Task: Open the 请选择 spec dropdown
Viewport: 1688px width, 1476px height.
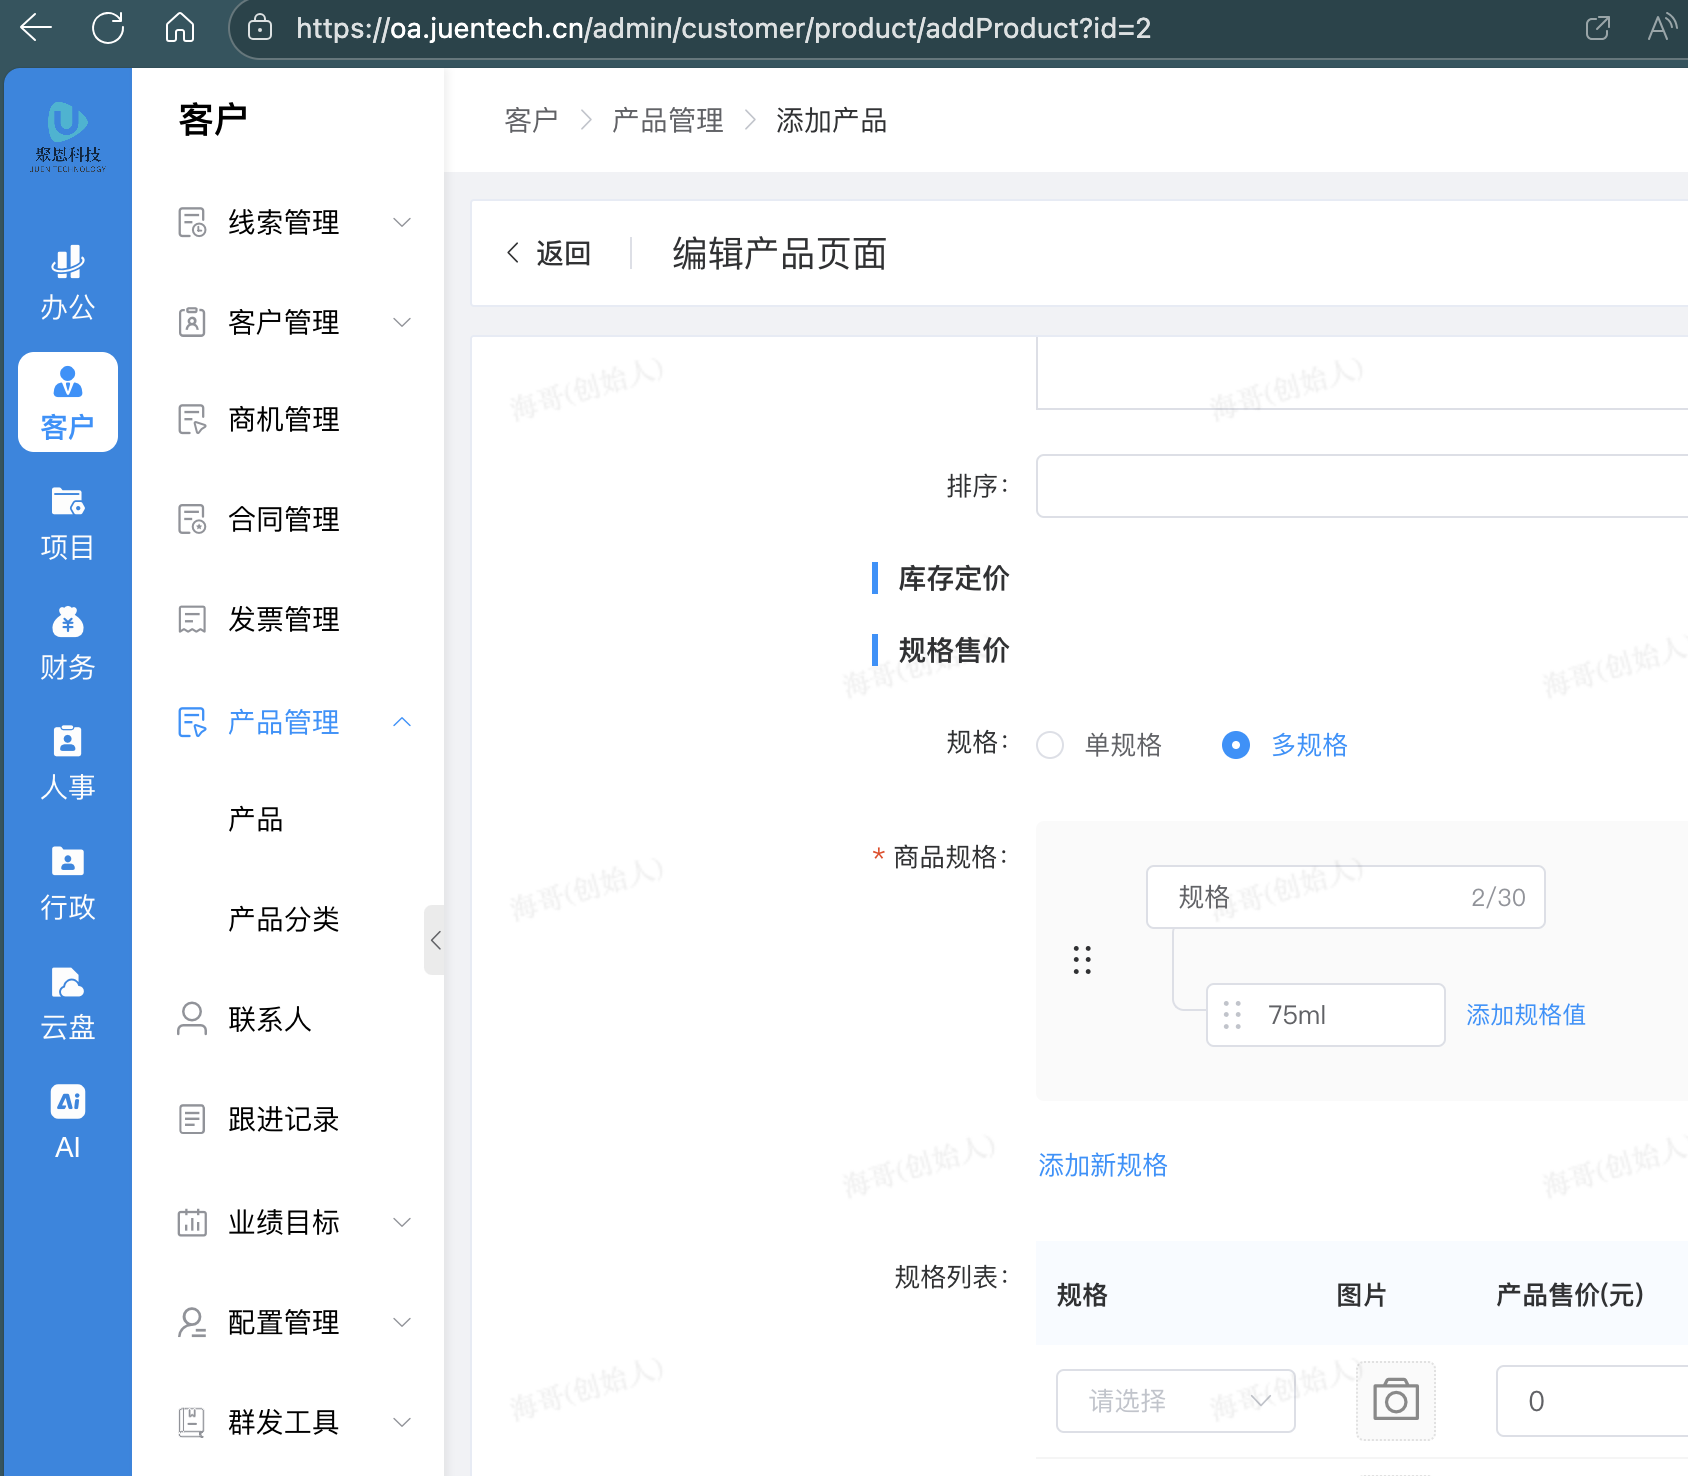Action: click(1175, 1400)
